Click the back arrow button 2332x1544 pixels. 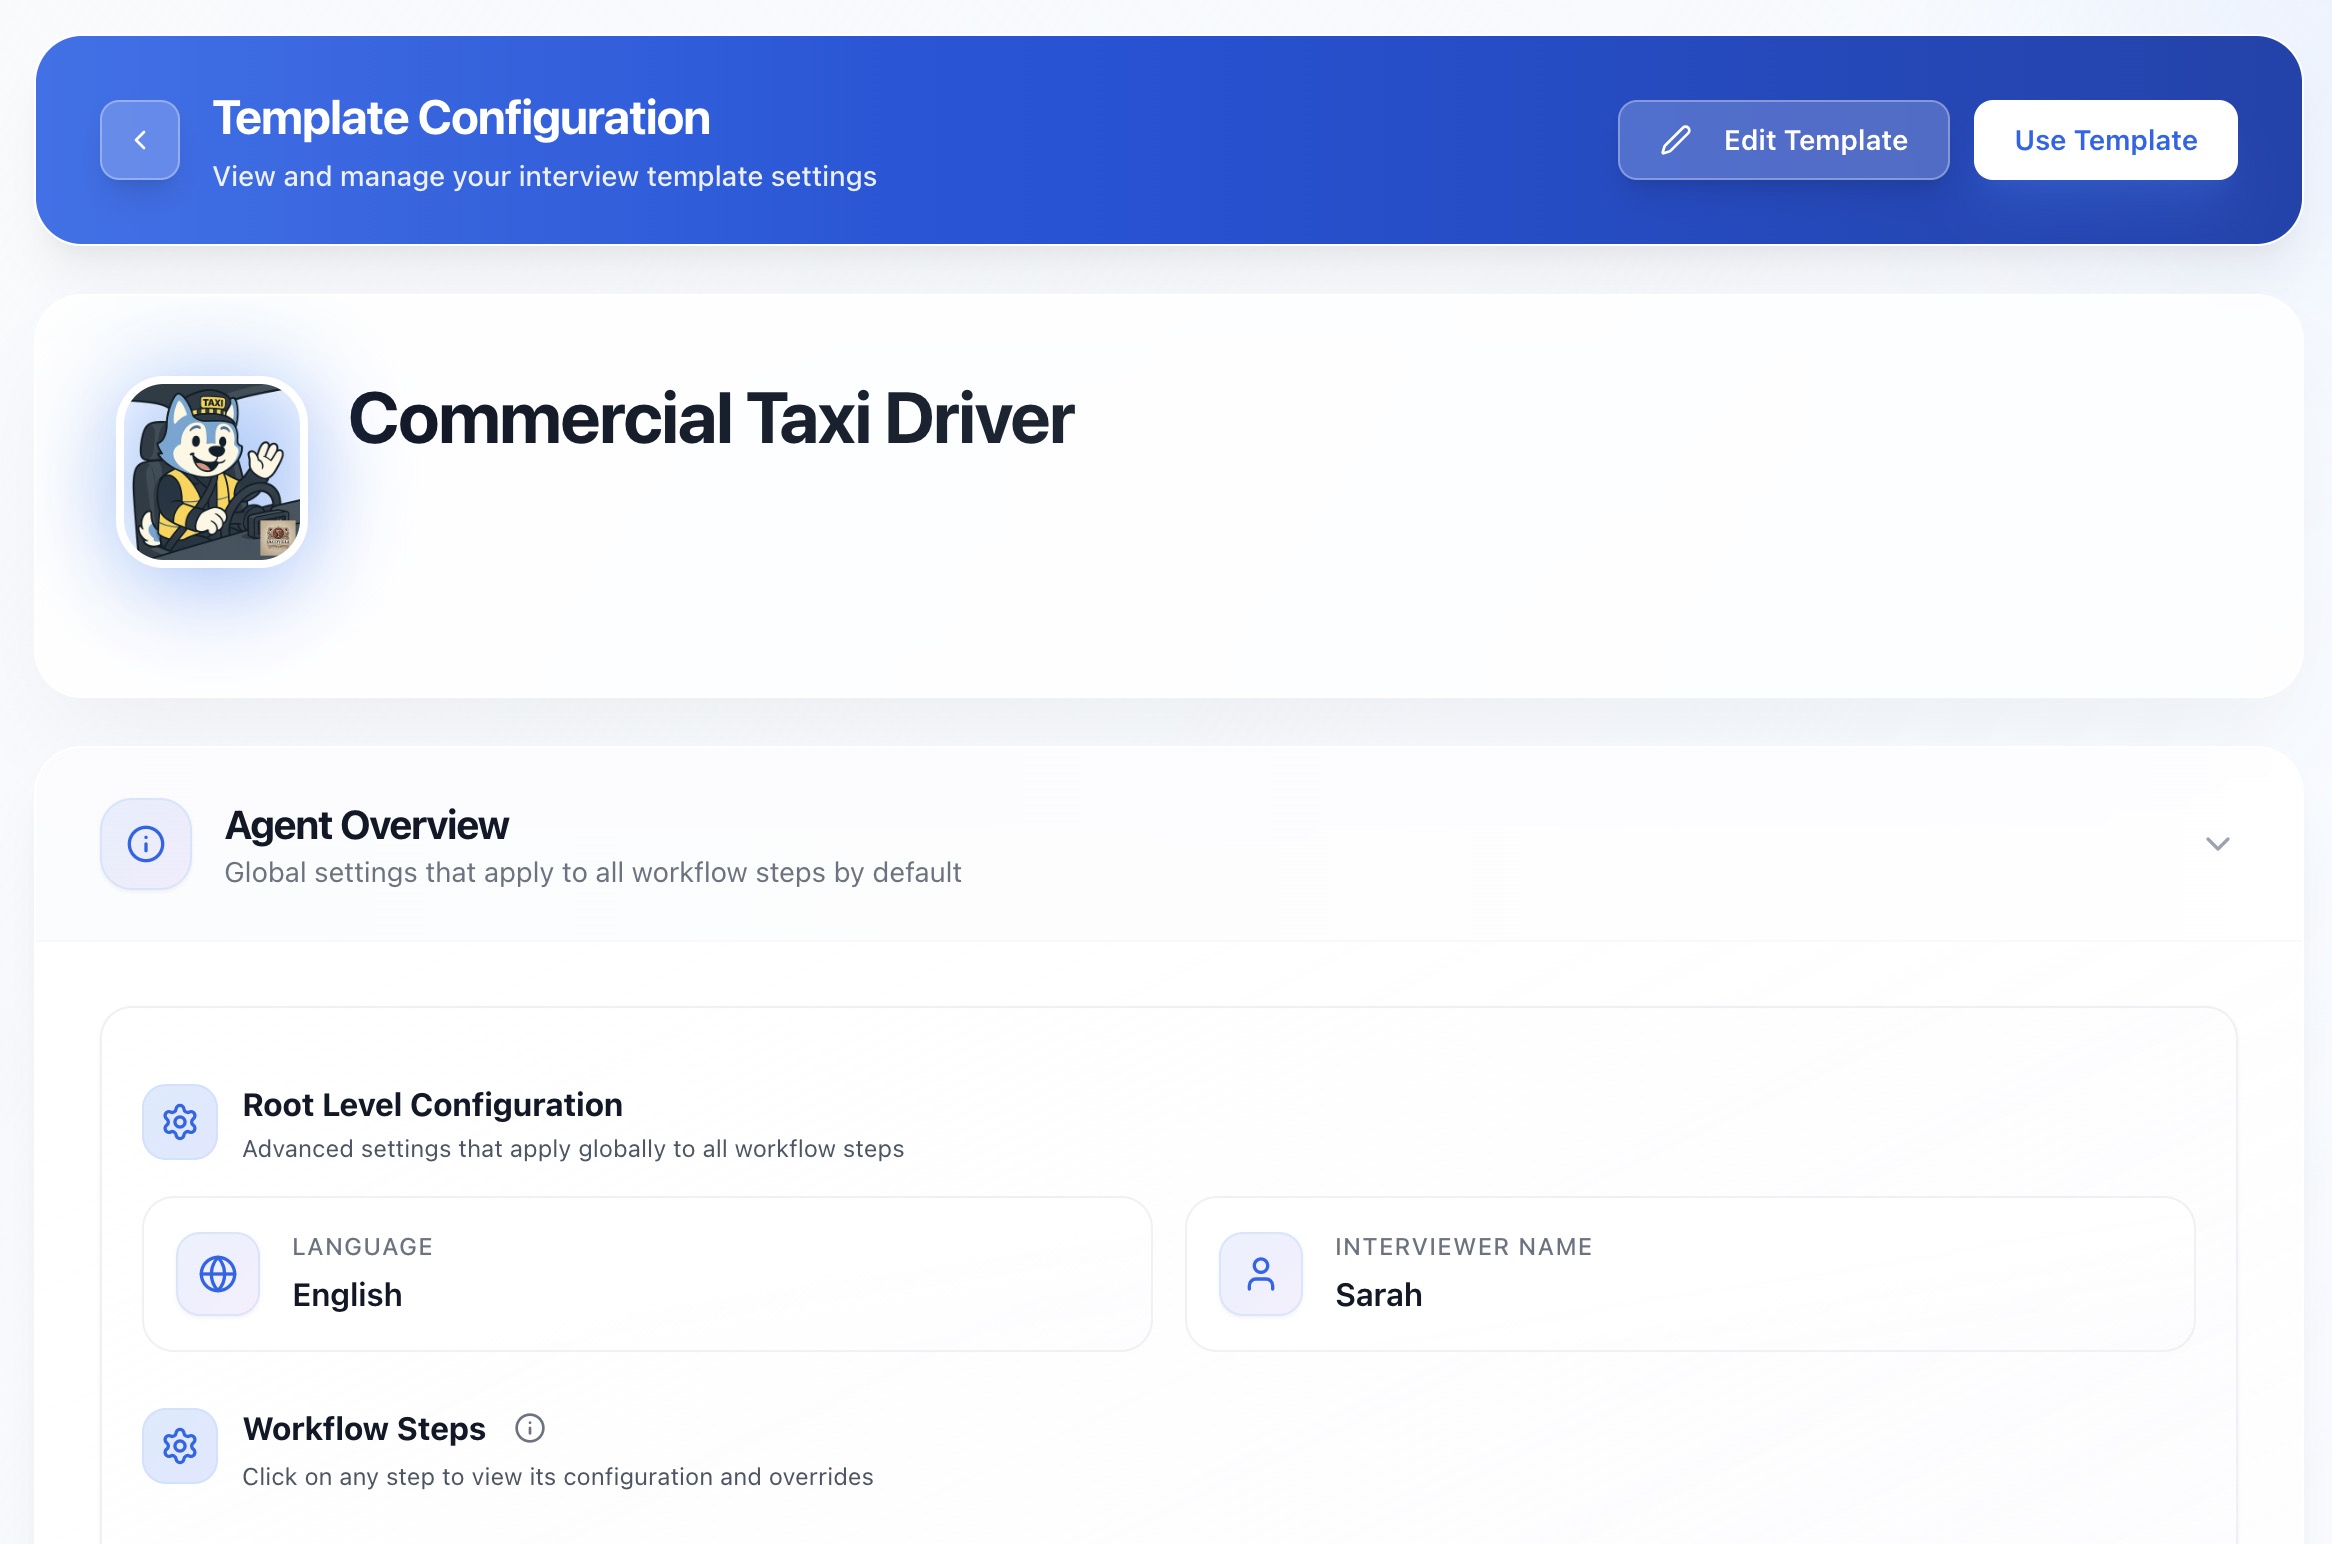140,140
